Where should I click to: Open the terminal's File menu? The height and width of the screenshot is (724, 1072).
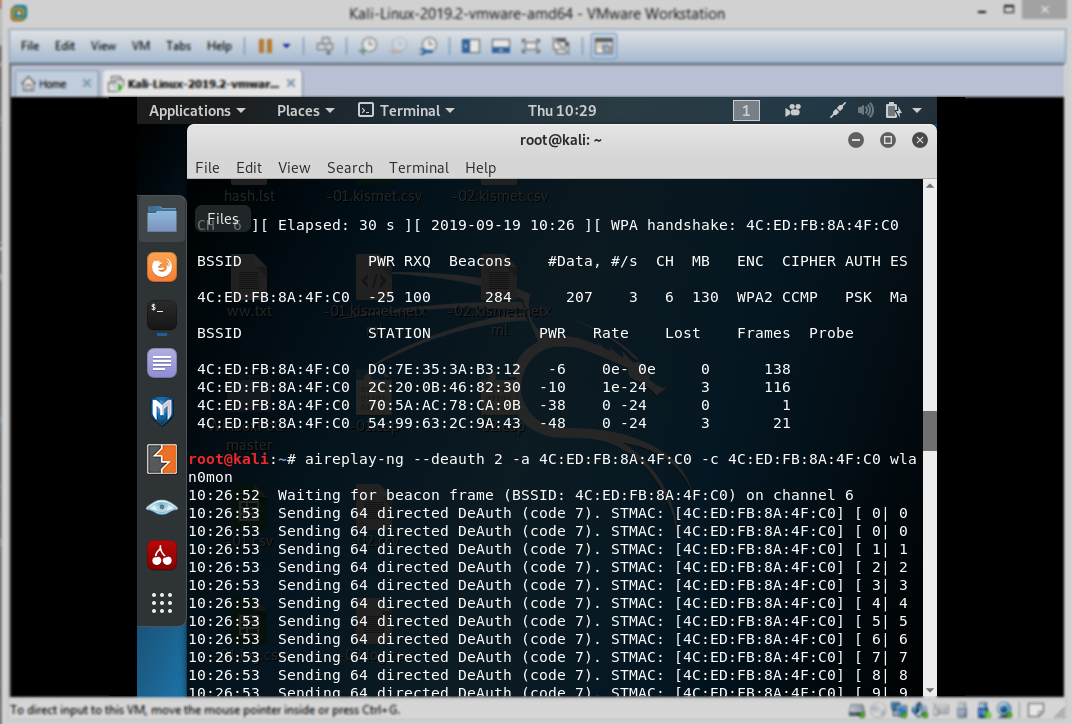[207, 167]
